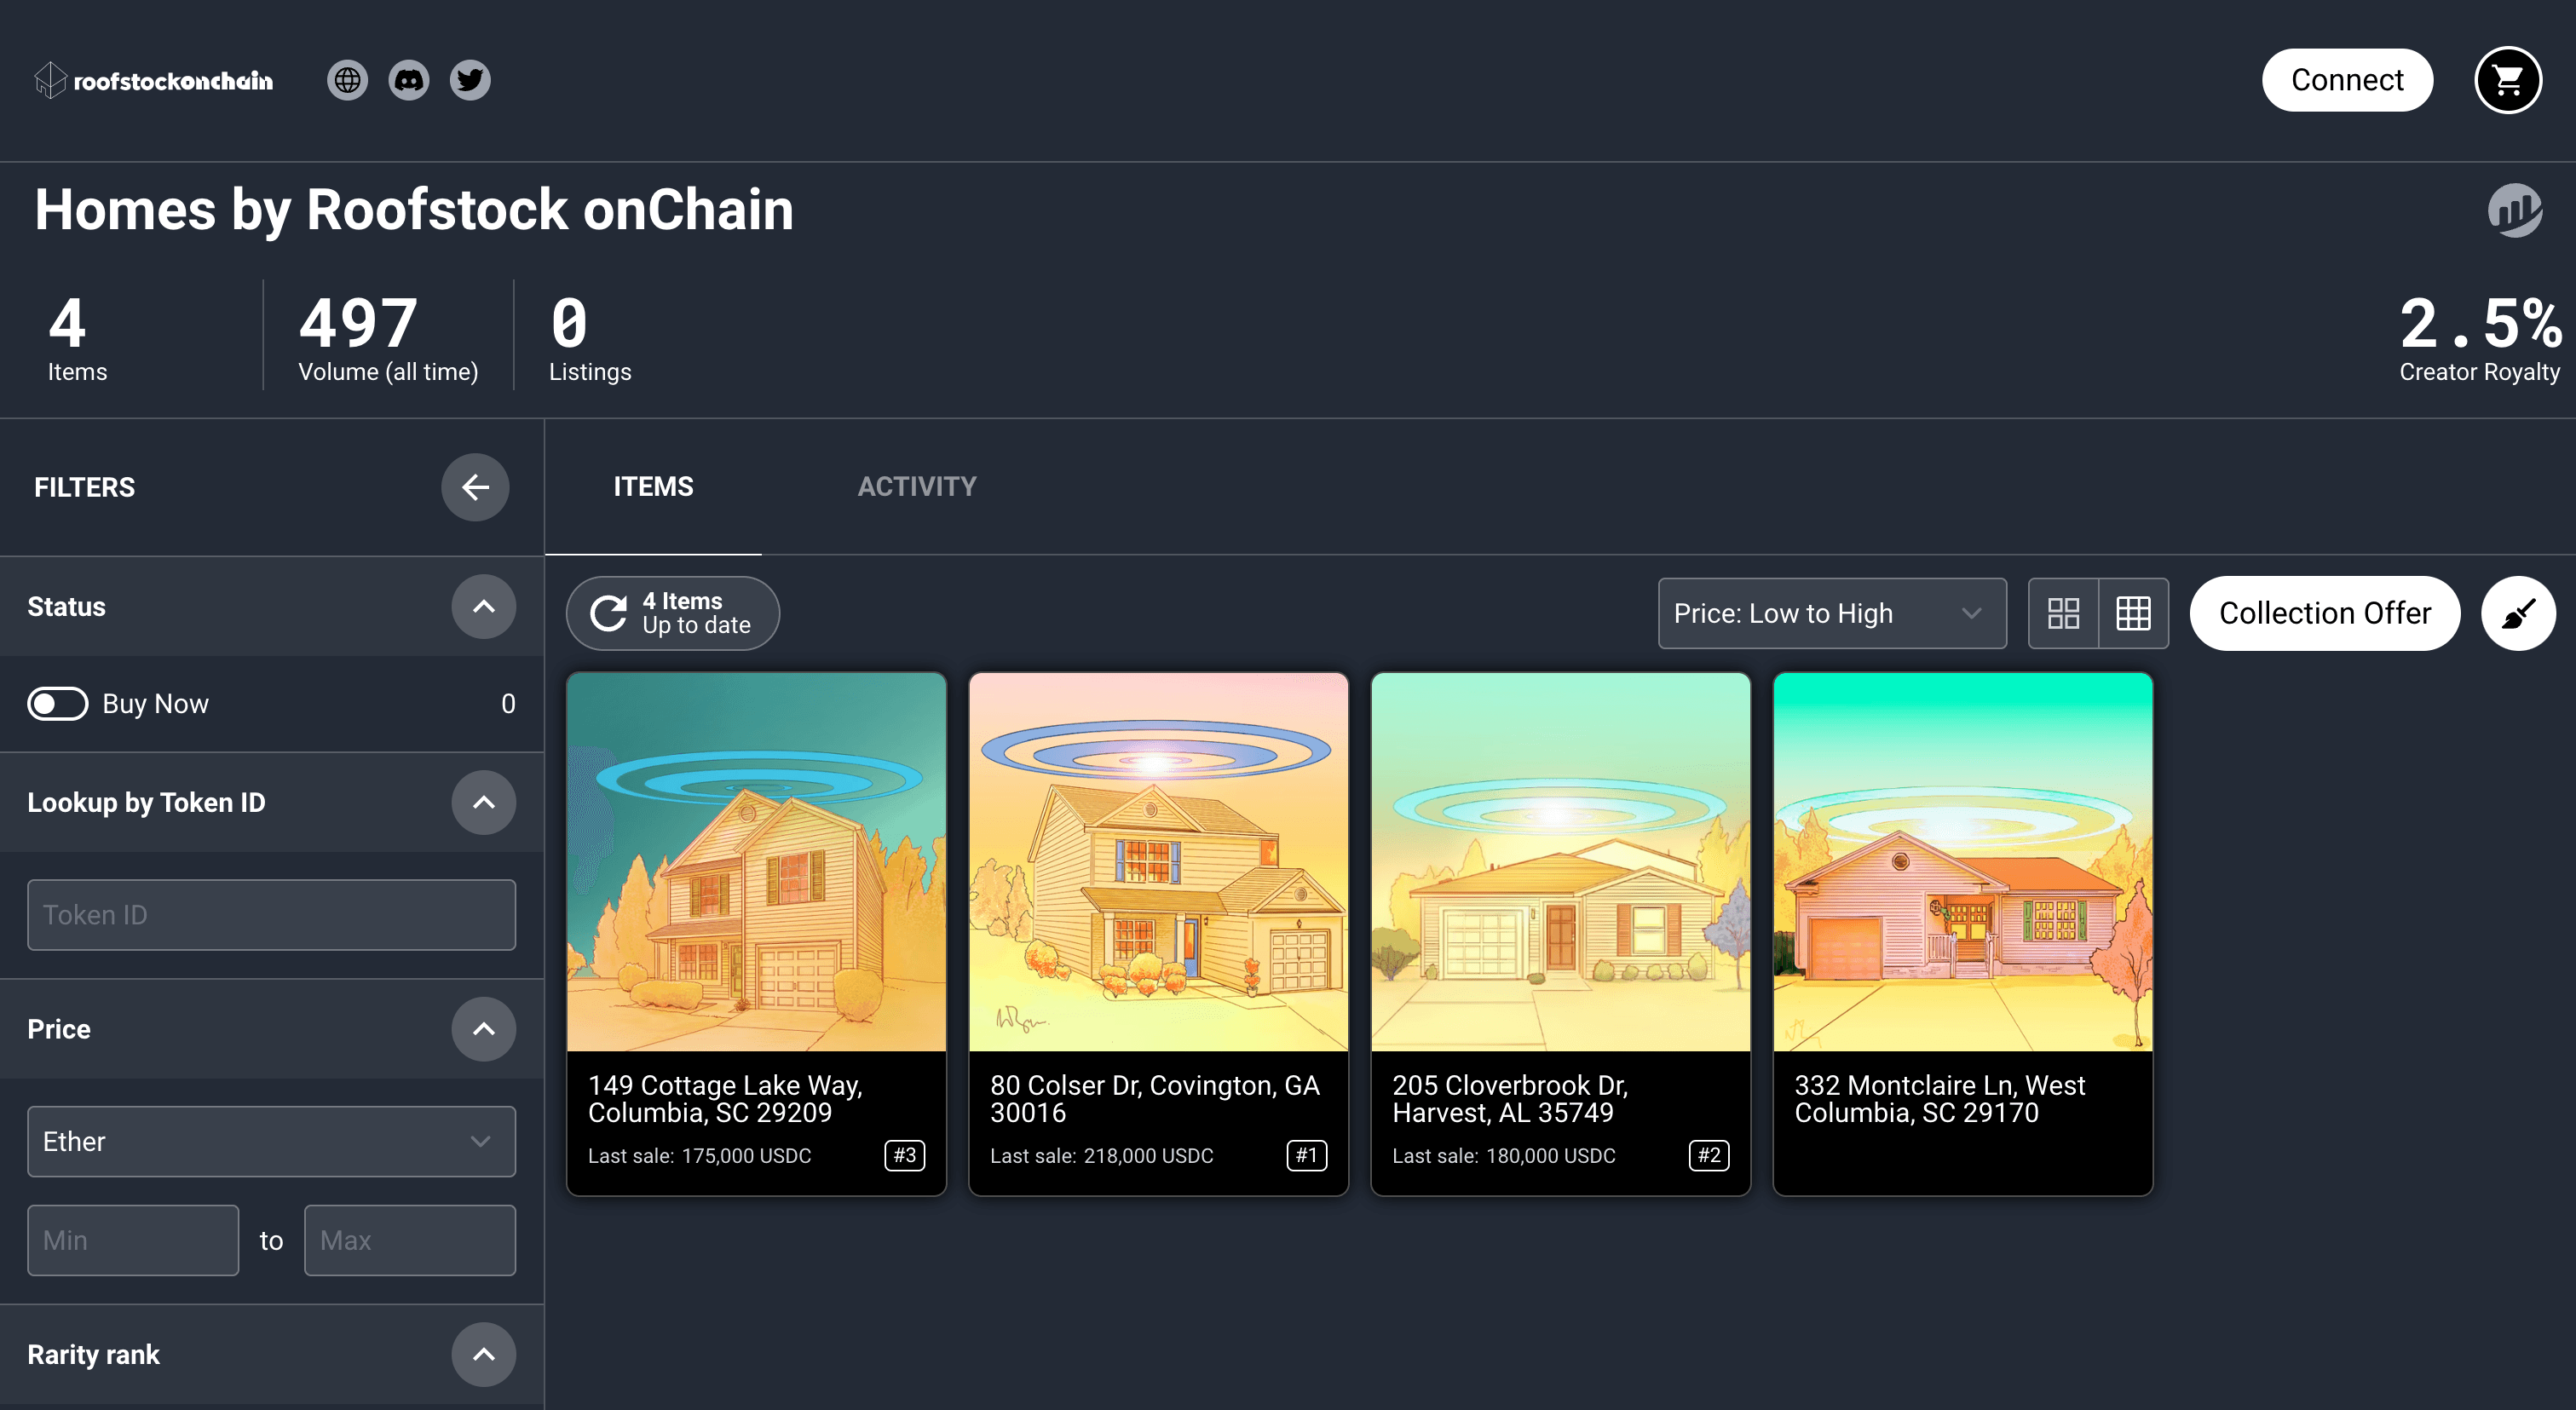Viewport: 2576px width, 1410px height.
Task: Open the website globe icon link
Action: click(x=347, y=80)
